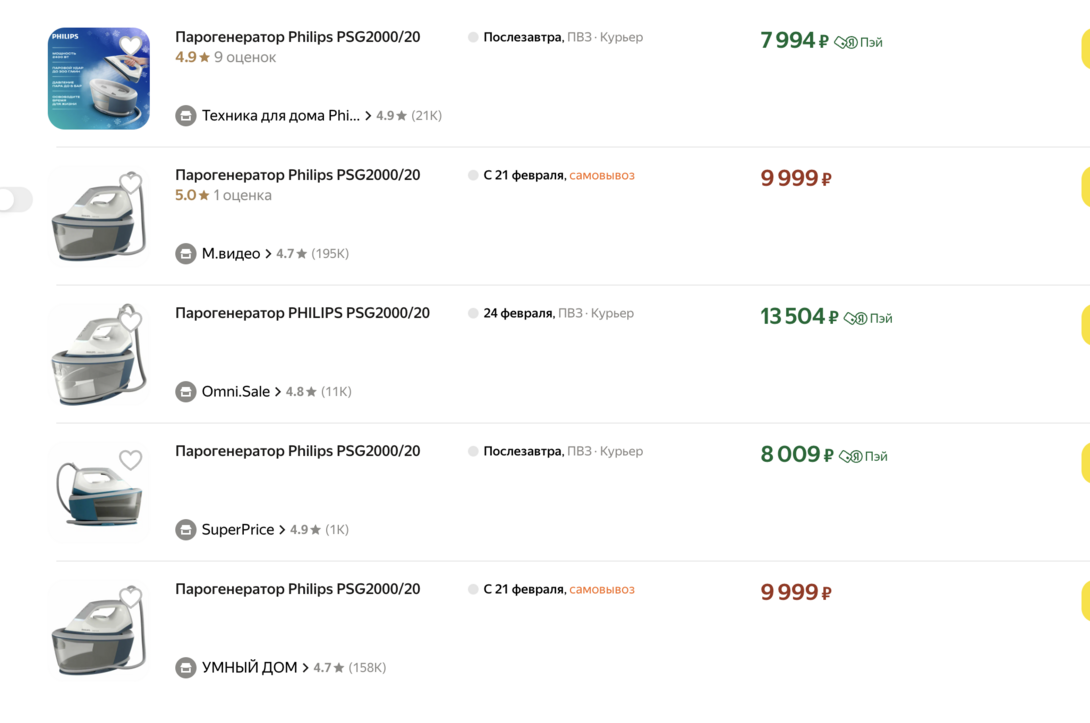Viewport: 1090px width, 723px height.
Task: Click the 9 оценок rating link
Action: tap(245, 58)
